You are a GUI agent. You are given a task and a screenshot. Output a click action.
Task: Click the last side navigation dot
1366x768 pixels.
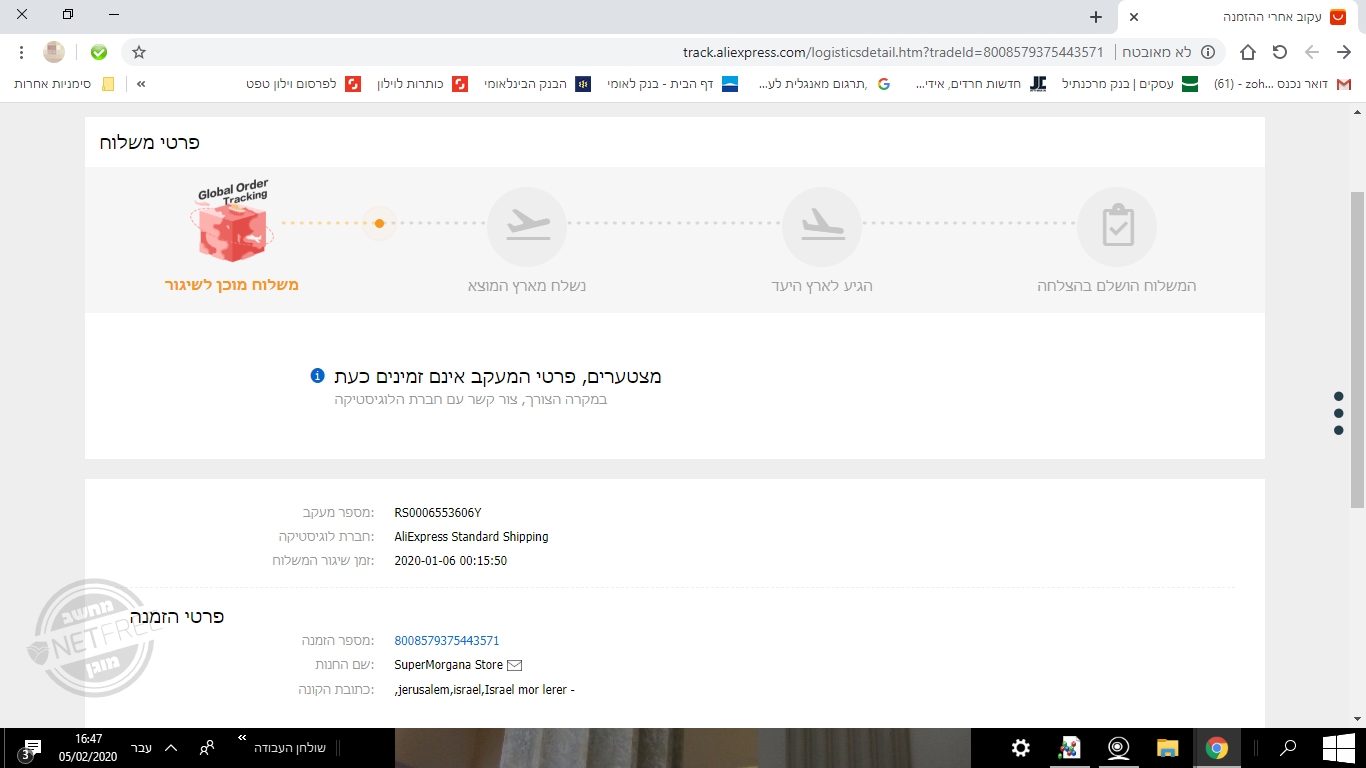[1339, 431]
